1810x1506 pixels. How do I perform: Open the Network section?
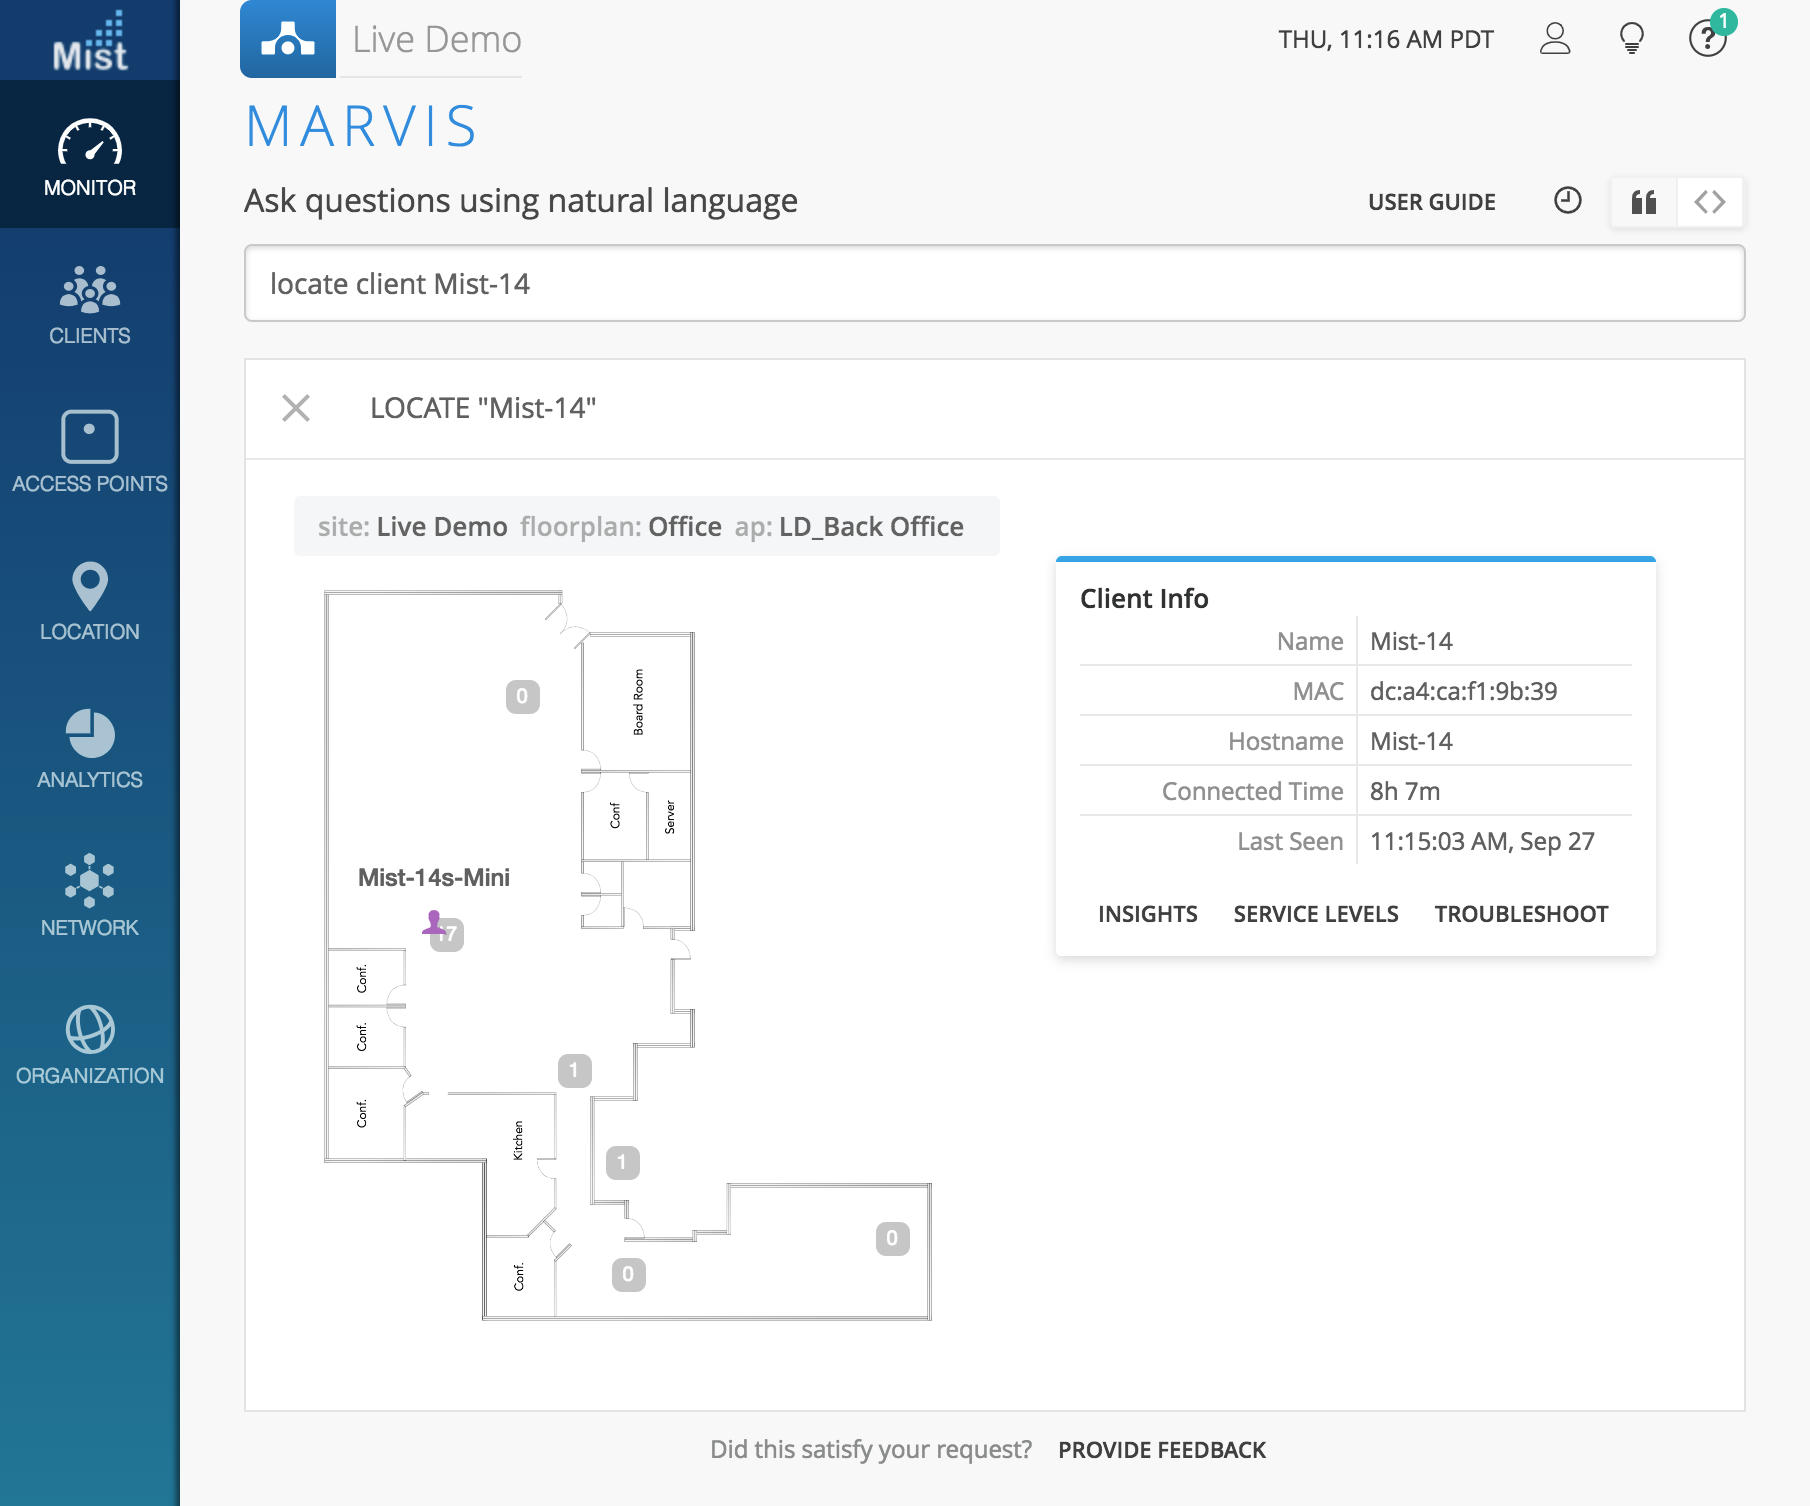pyautogui.click(x=90, y=897)
